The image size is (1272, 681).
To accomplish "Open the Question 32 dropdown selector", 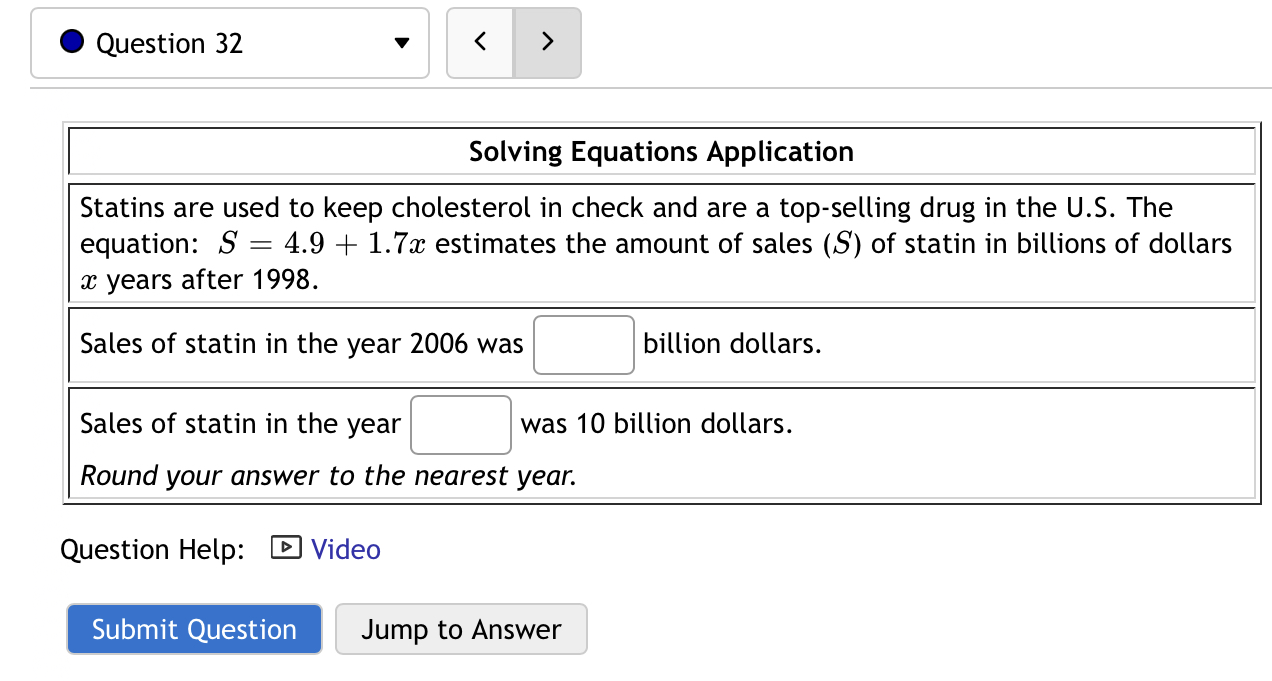I will pos(230,42).
